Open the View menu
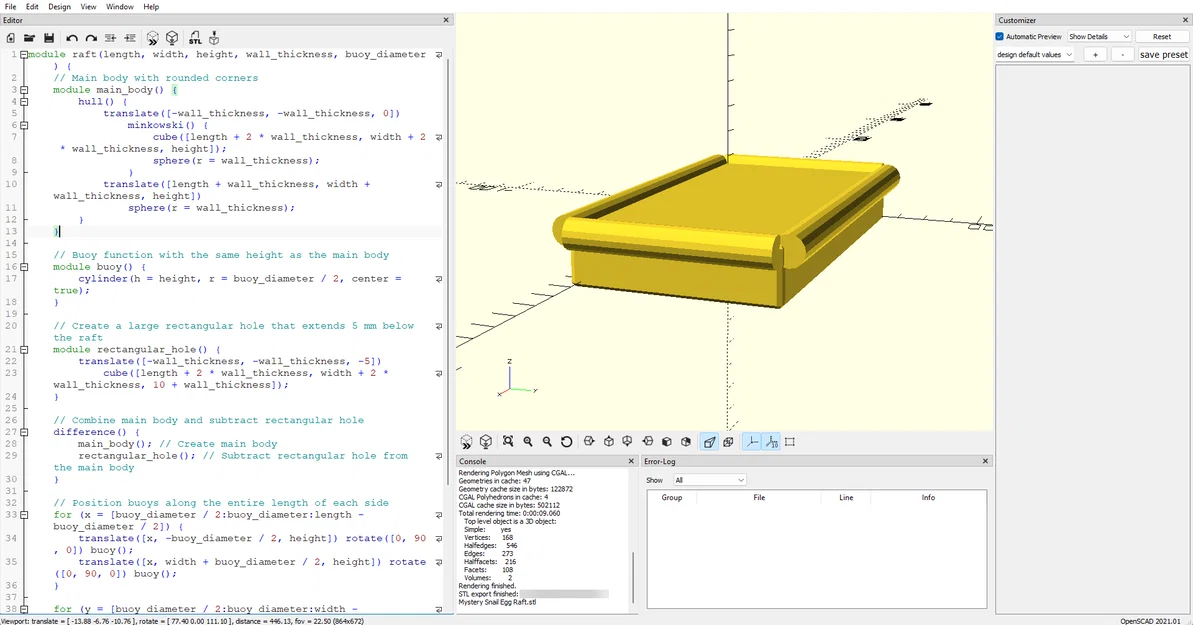 pos(88,7)
